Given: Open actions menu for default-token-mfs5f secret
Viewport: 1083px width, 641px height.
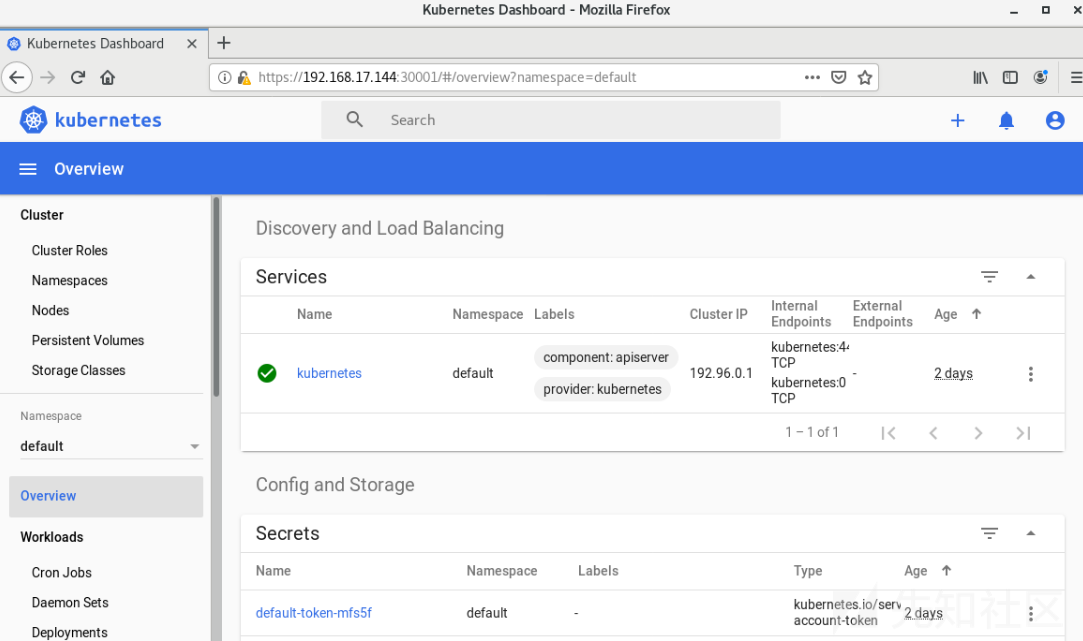Looking at the screenshot, I should pos(1031,613).
